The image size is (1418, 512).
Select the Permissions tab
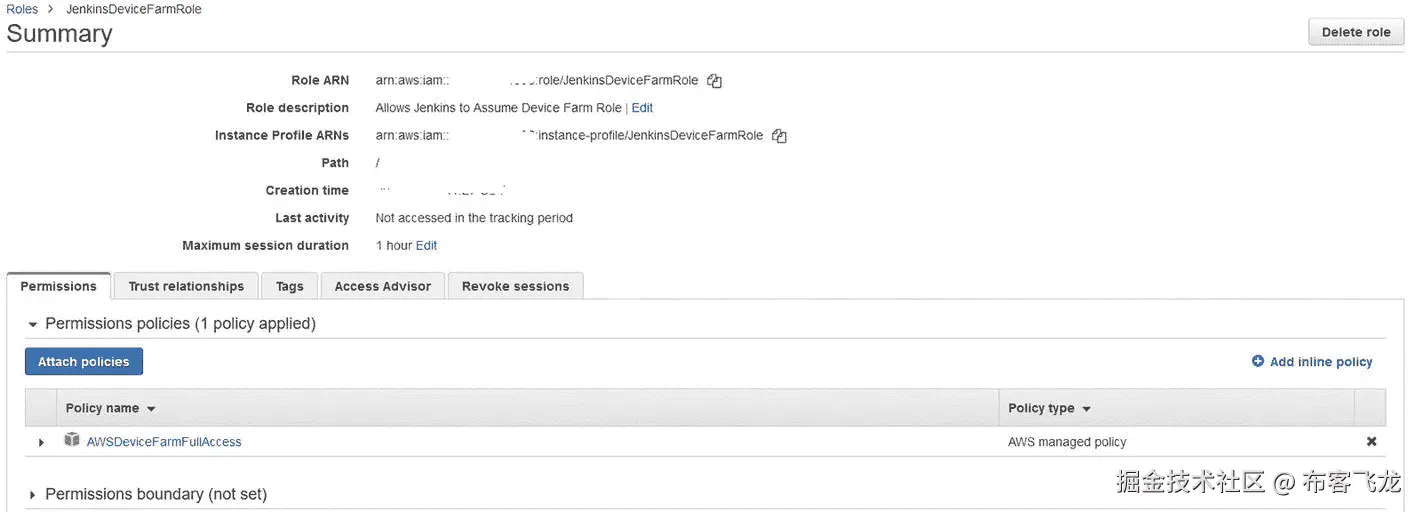59,286
